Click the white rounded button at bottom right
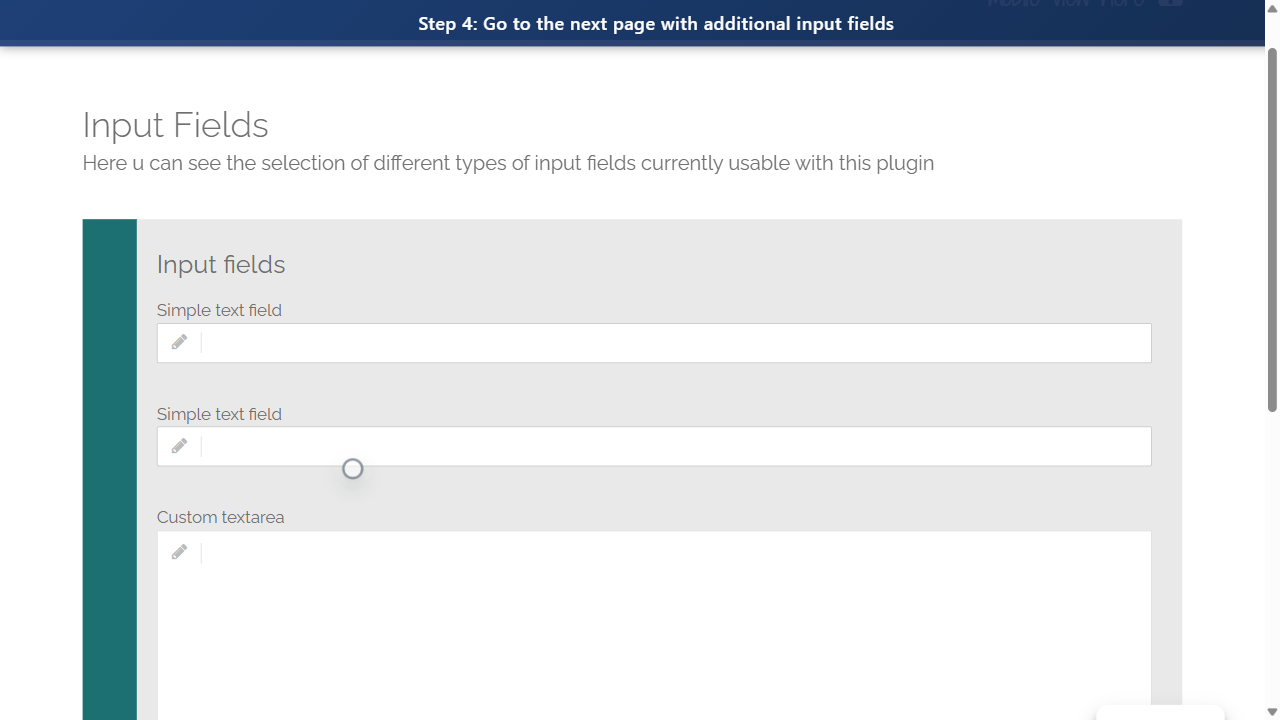The image size is (1280, 720). click(1160, 716)
